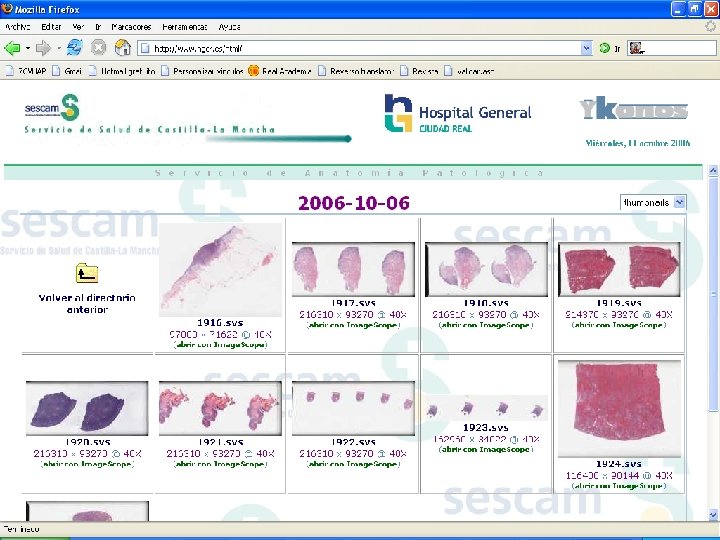This screenshot has height=540, width=720.
Task: Click the Firefox activity throbber icon
Action: [711, 27]
